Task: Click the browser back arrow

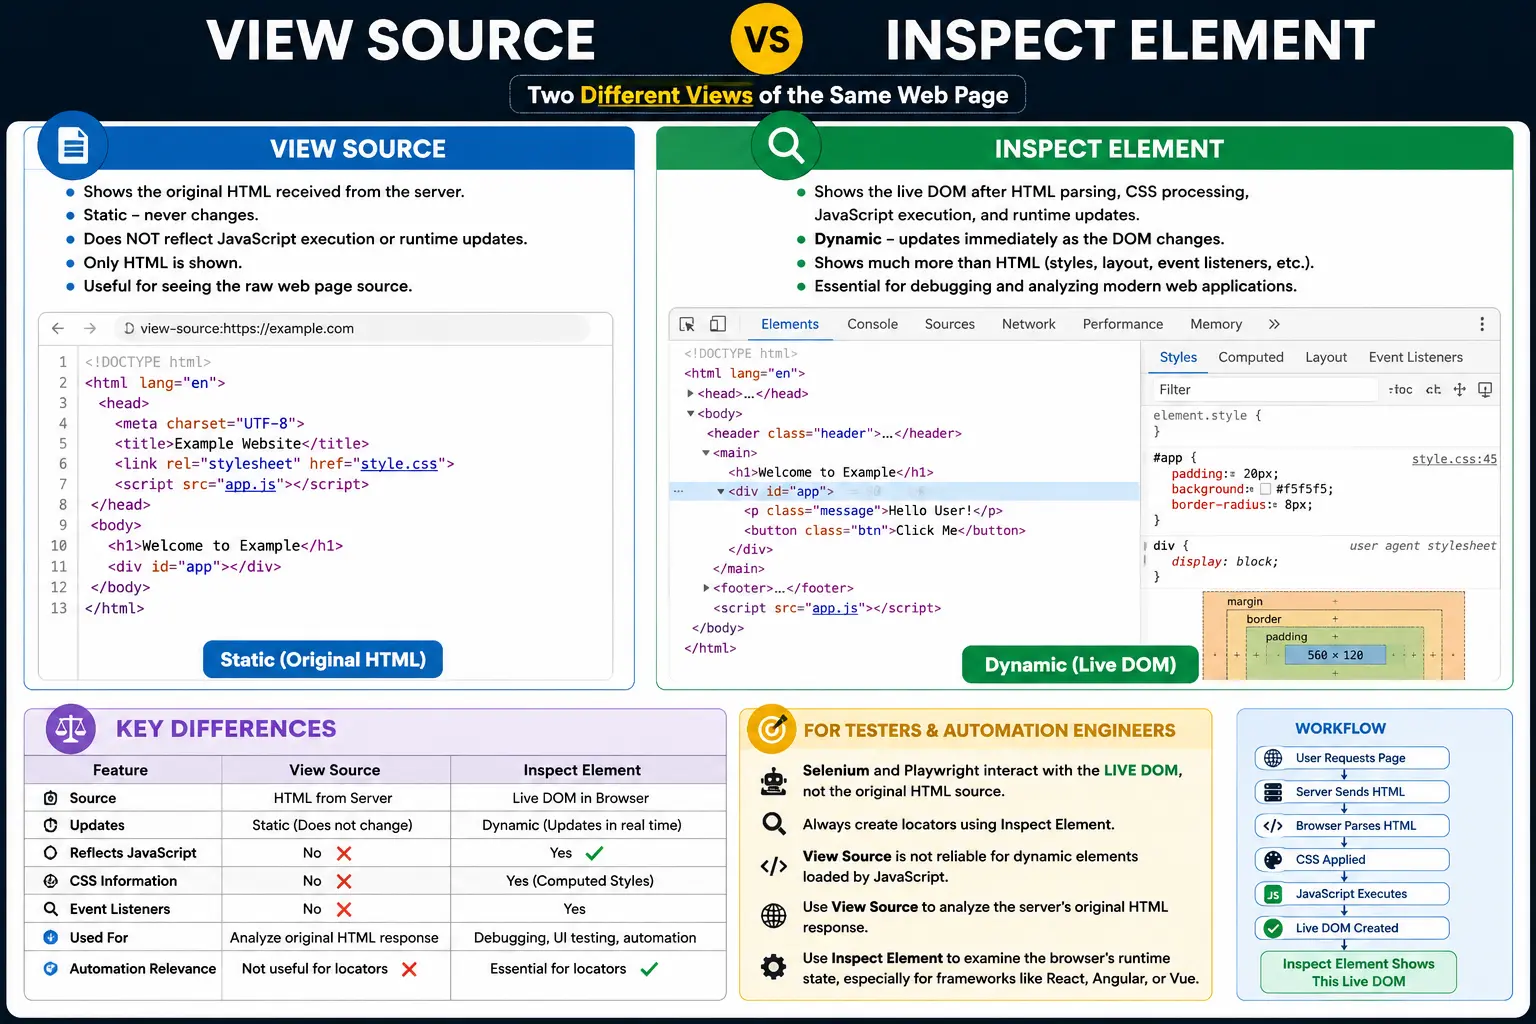Action: (x=58, y=328)
